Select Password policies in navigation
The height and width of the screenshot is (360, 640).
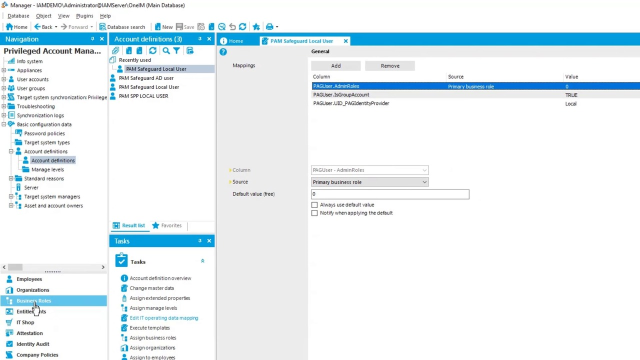point(44,133)
